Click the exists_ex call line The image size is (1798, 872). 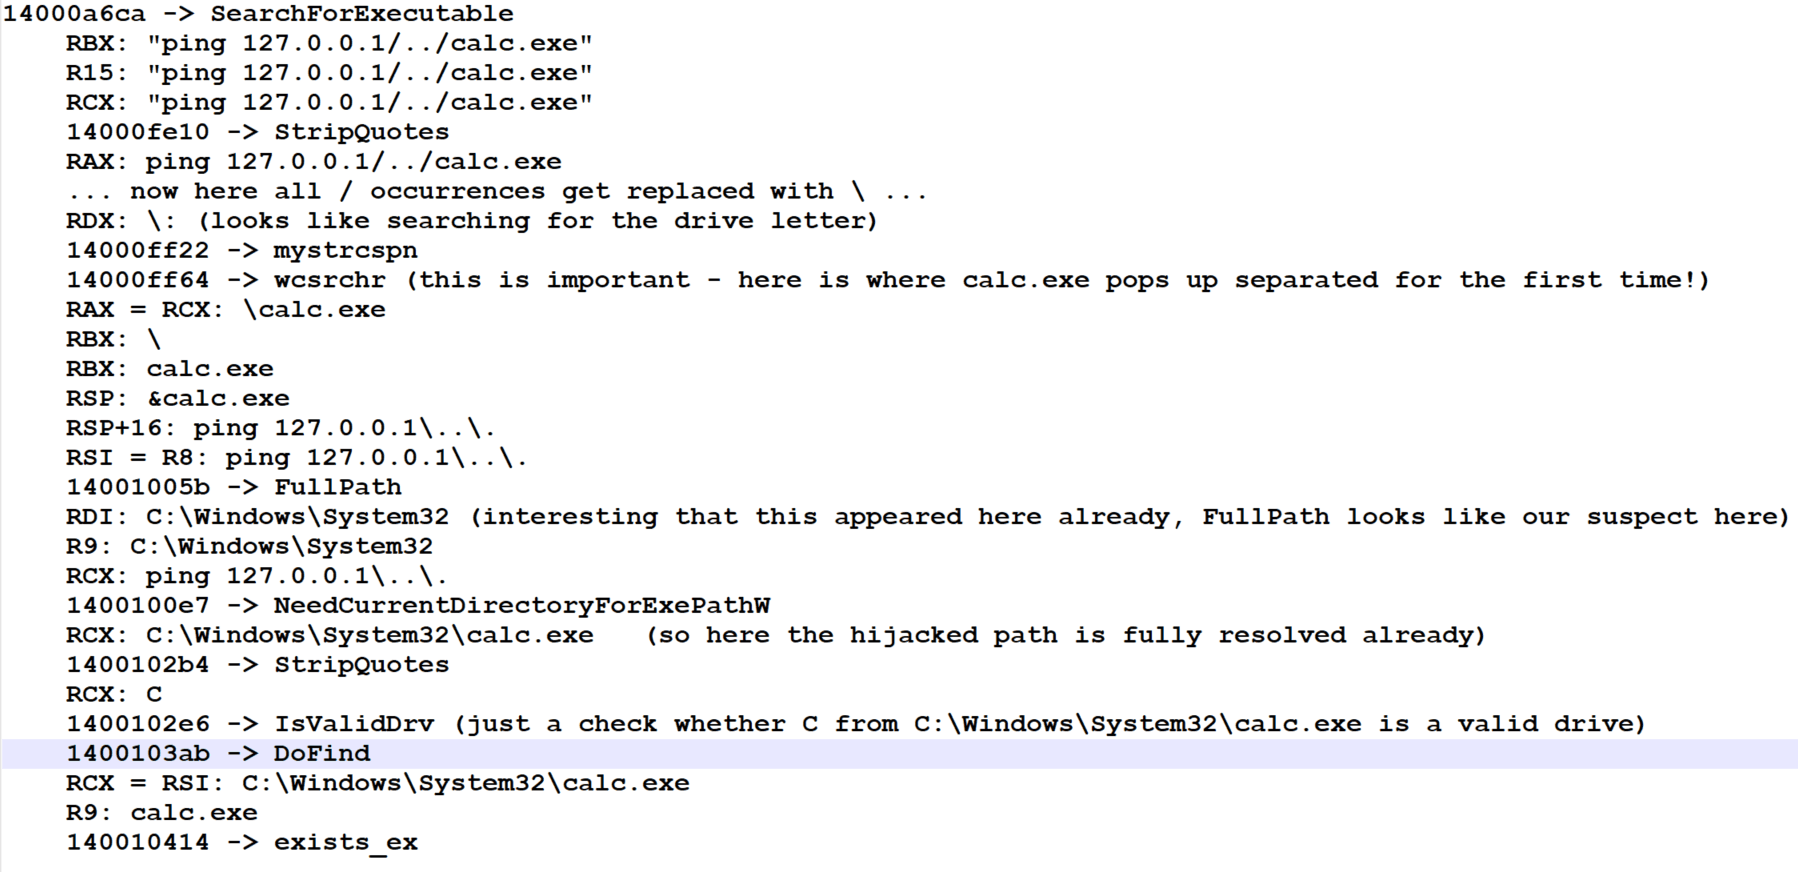[x=242, y=842]
